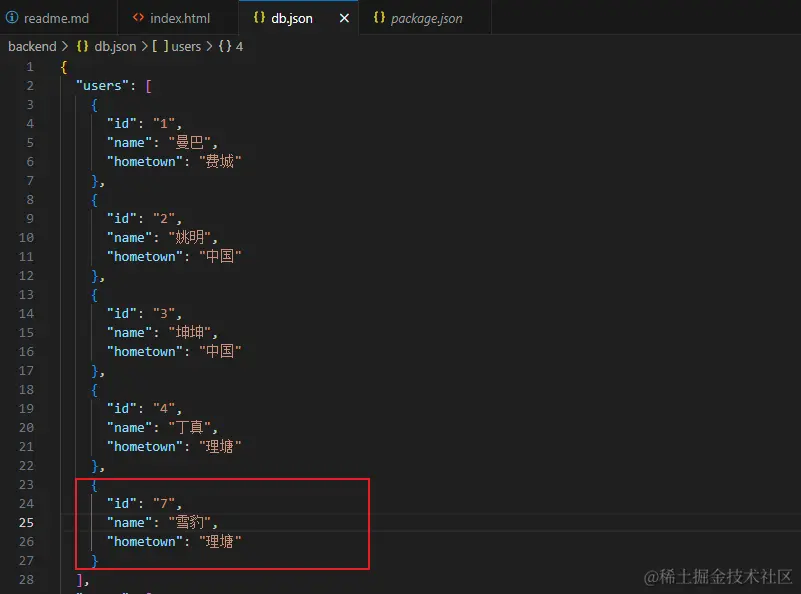This screenshot has width=801, height=594.
Task: Click the closing brace on line 12
Action: (x=95, y=276)
